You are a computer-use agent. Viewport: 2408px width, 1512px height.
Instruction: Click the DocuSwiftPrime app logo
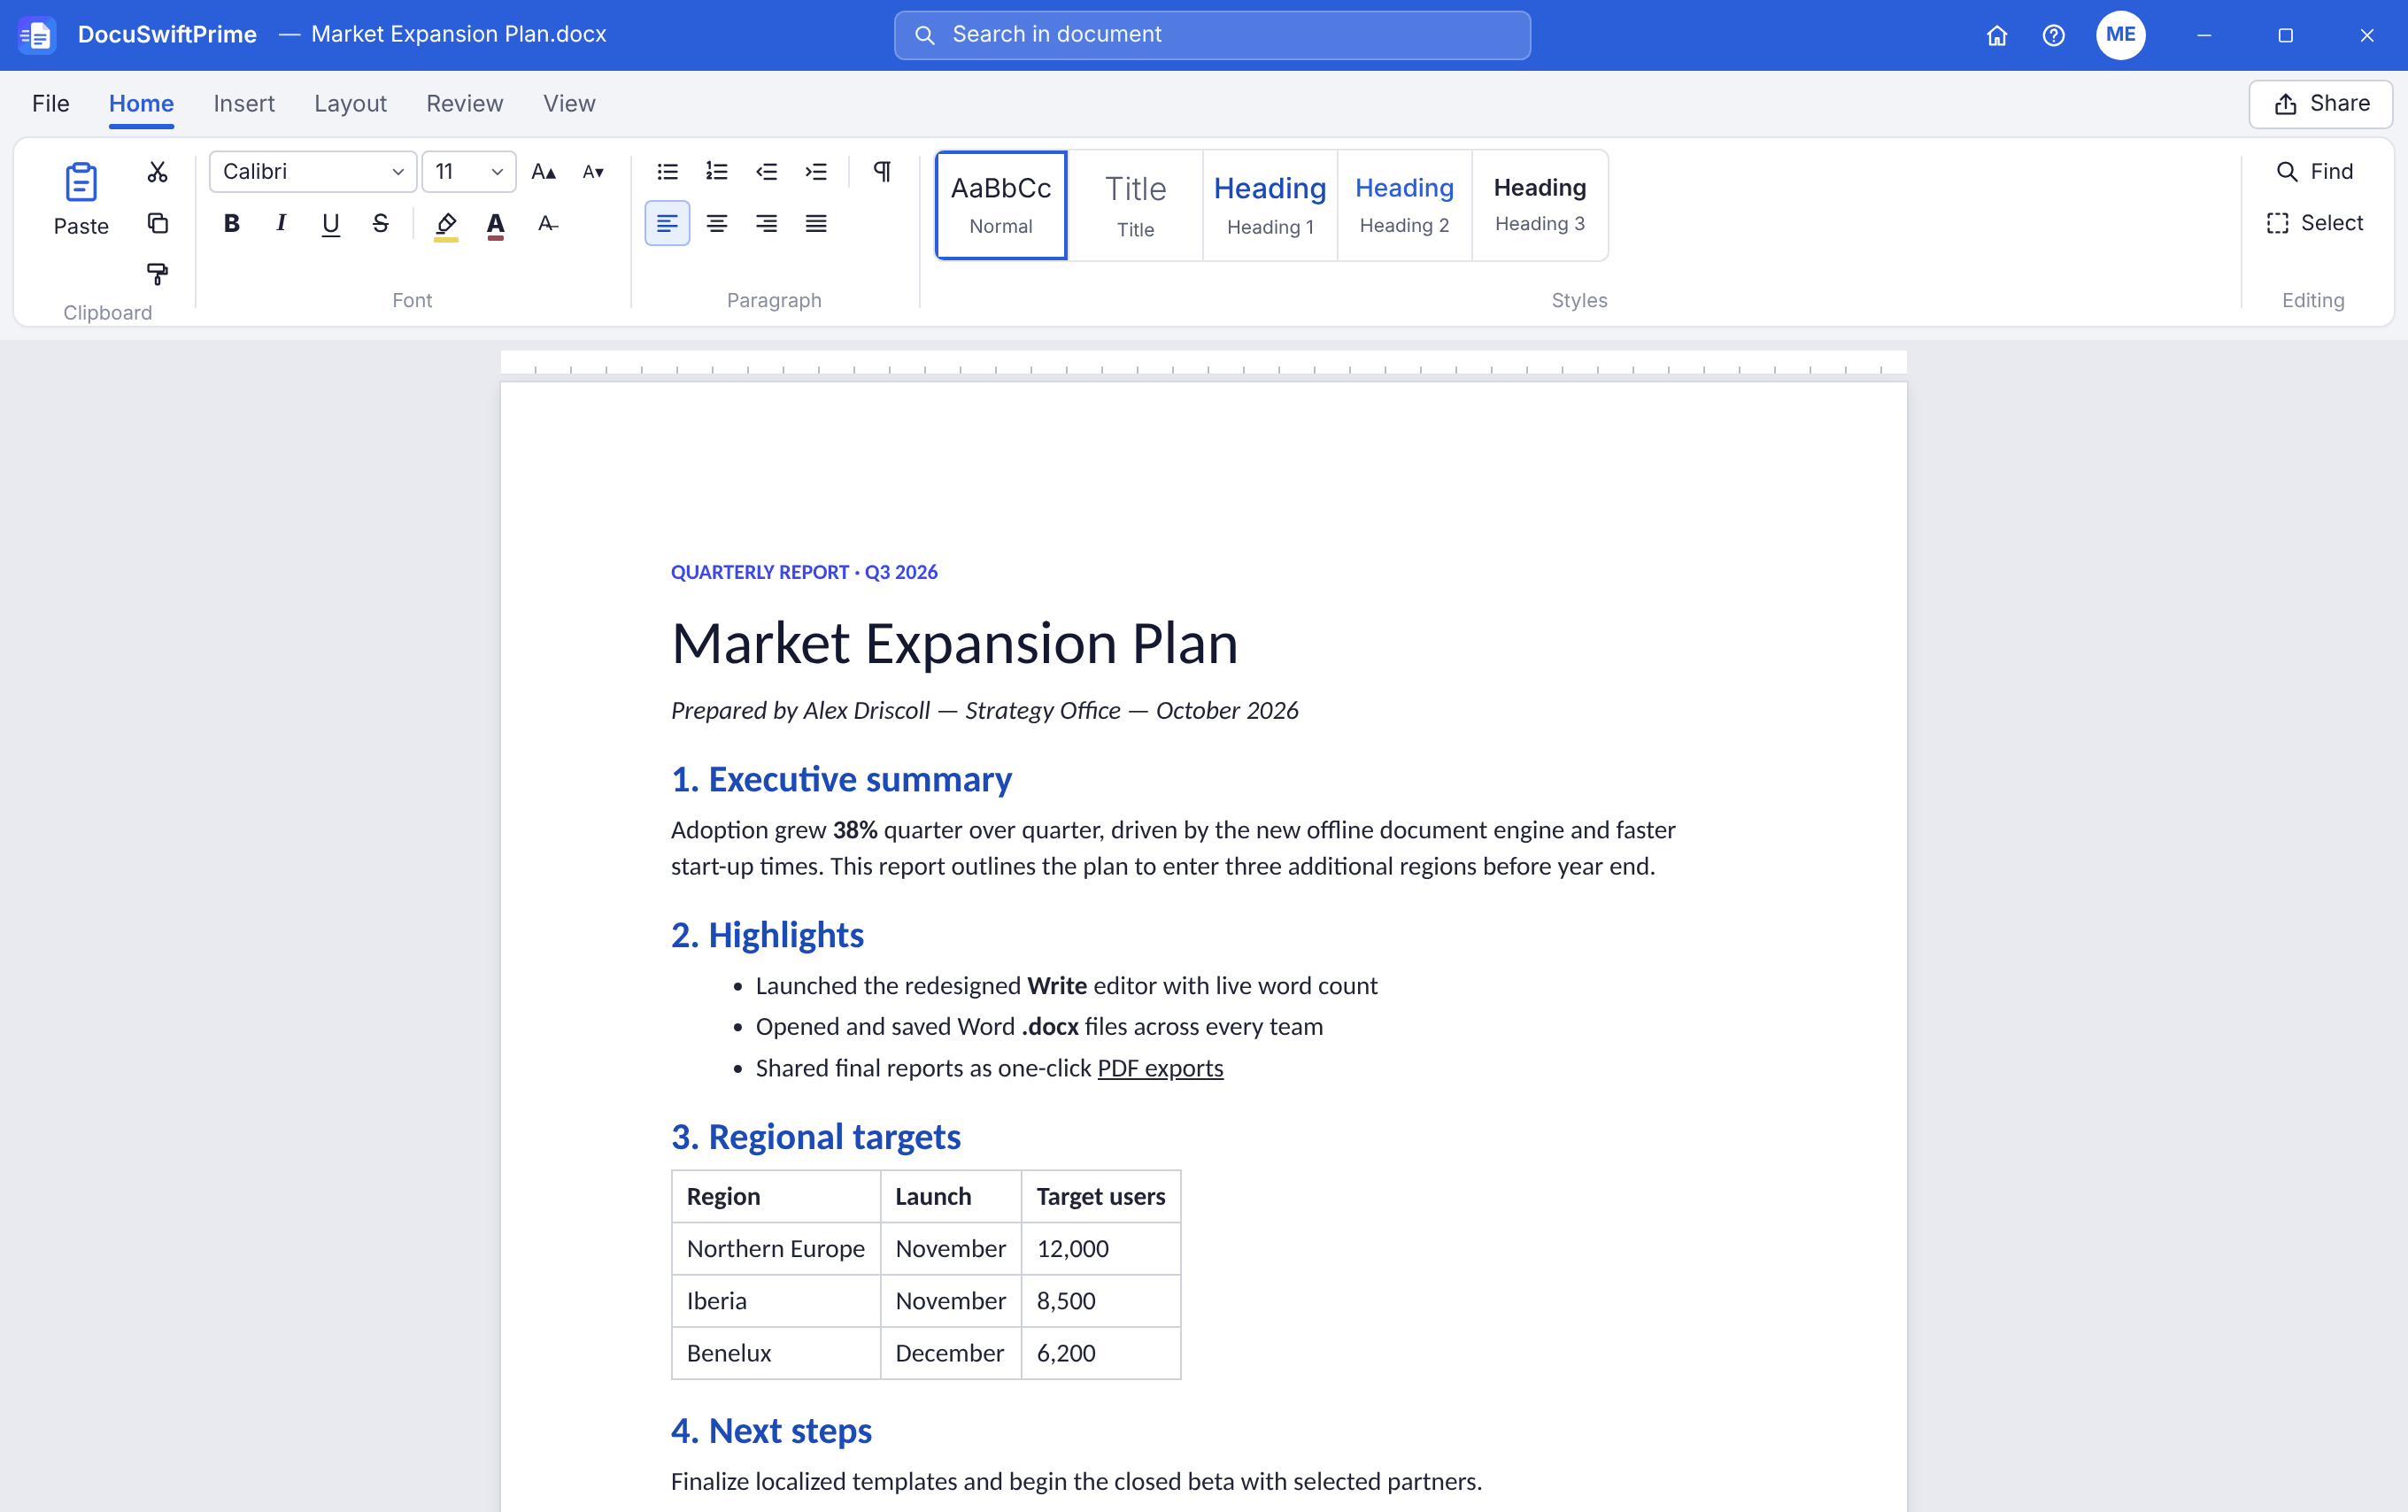(37, 35)
